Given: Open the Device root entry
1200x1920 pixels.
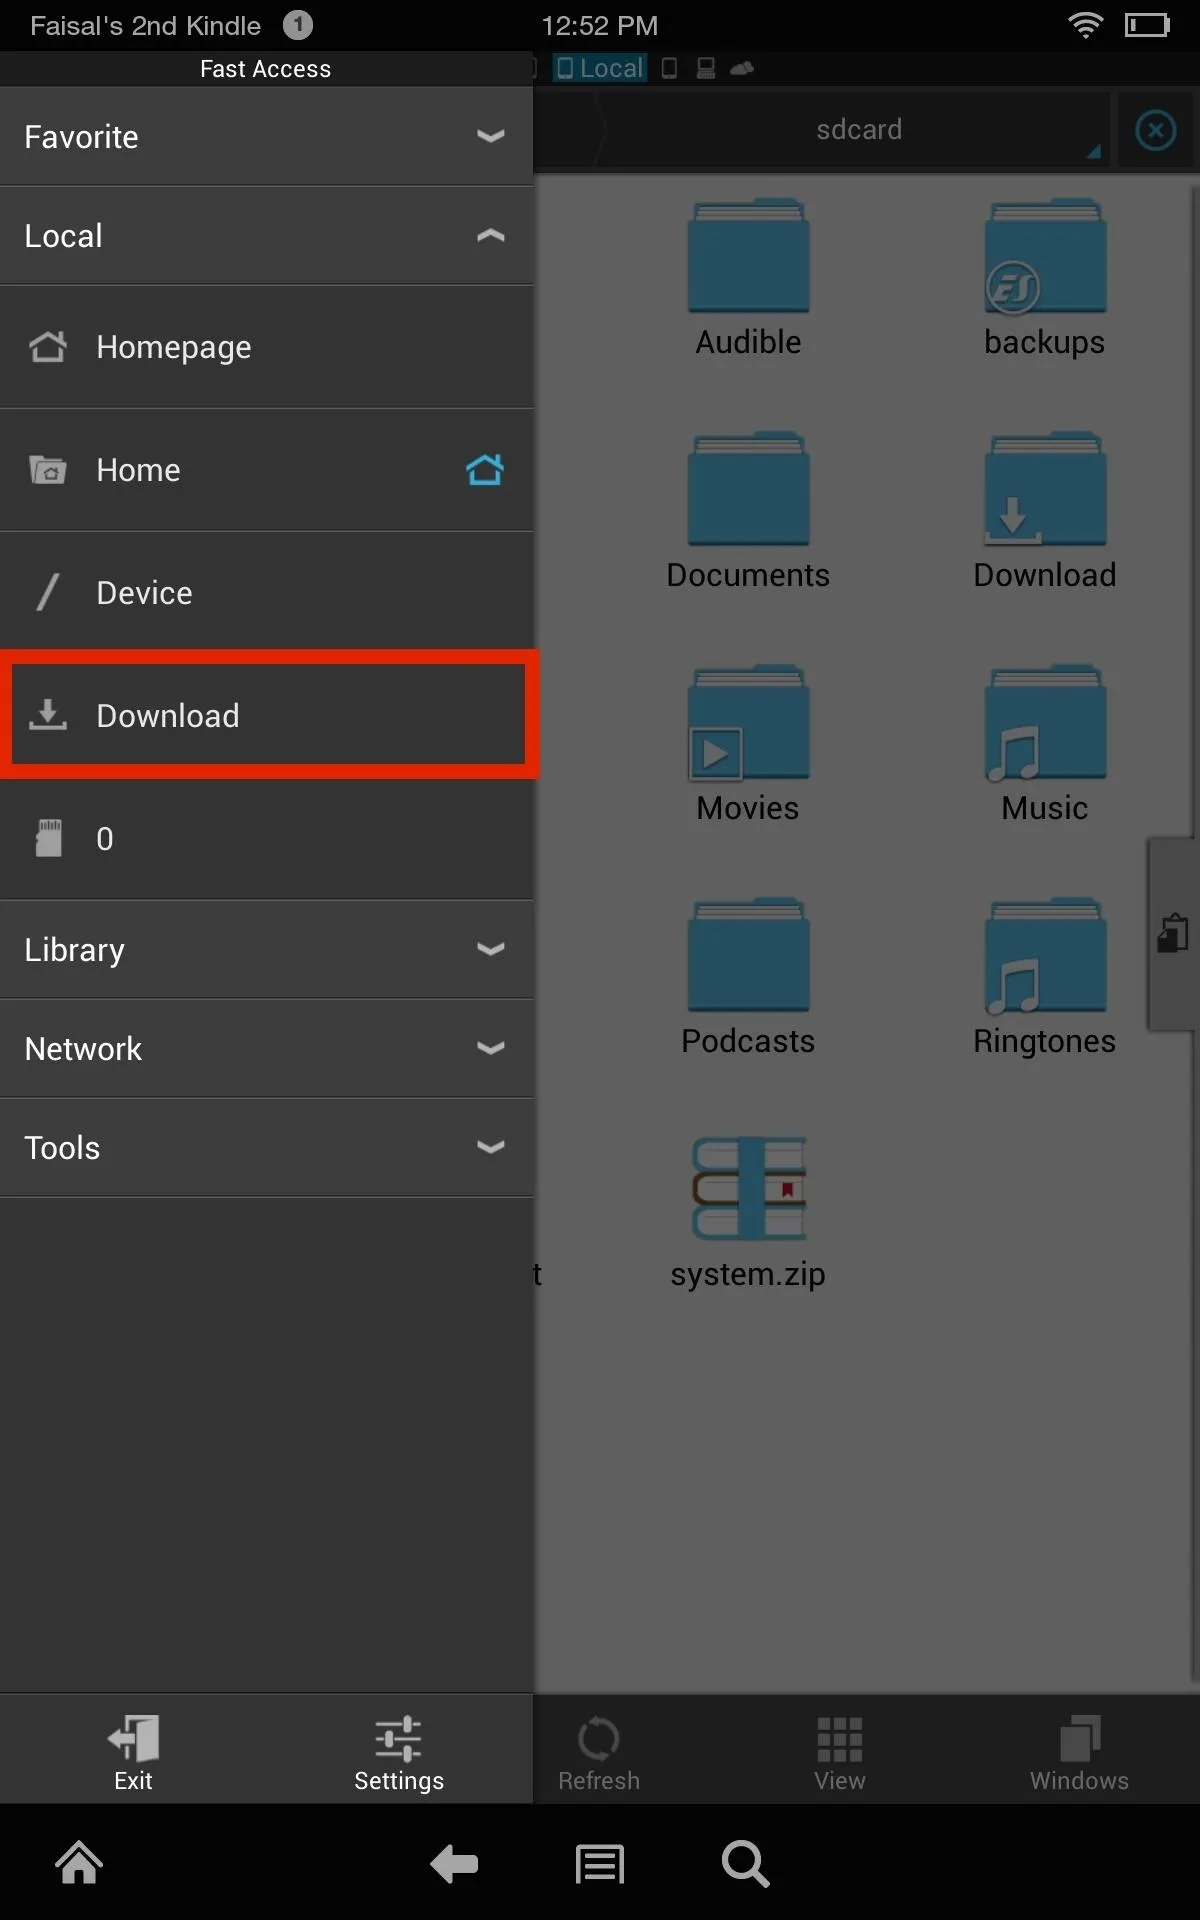Looking at the screenshot, I should pos(266,593).
